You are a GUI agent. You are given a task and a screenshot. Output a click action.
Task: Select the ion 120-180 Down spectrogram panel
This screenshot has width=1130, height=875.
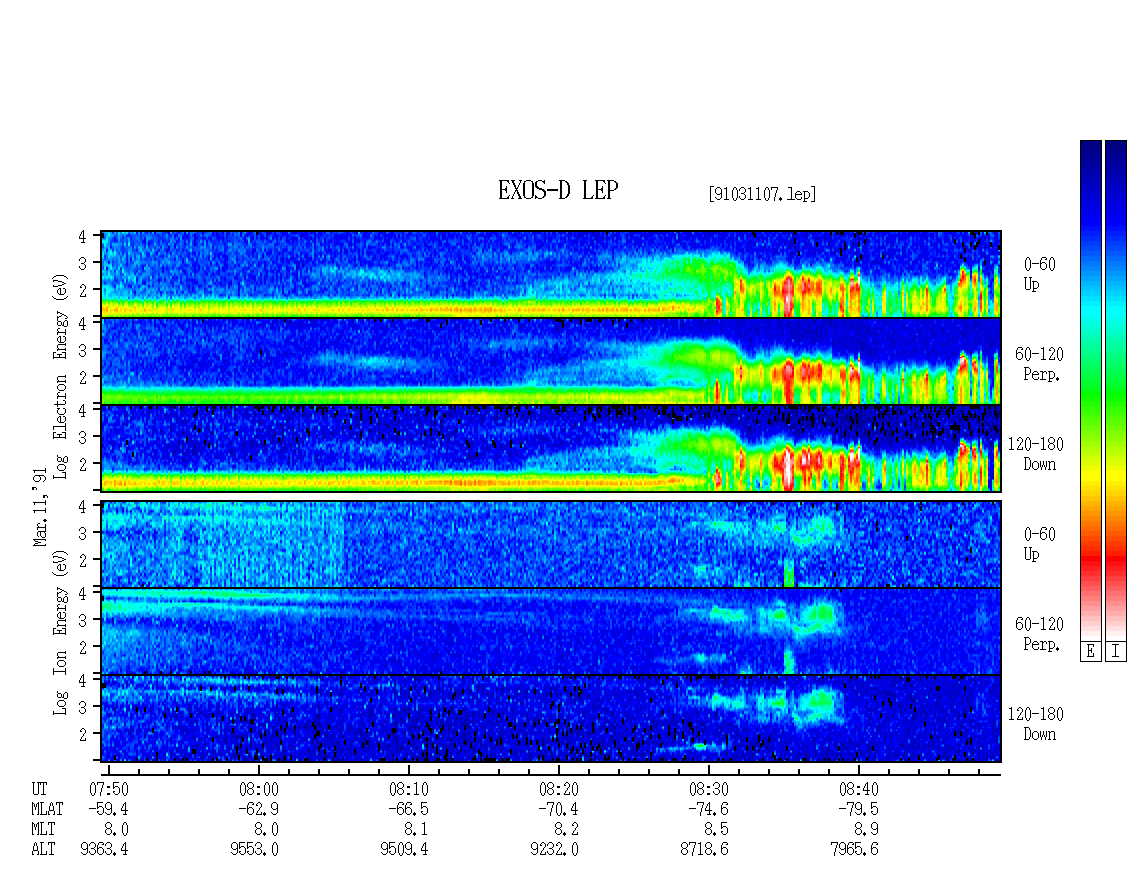[551, 719]
